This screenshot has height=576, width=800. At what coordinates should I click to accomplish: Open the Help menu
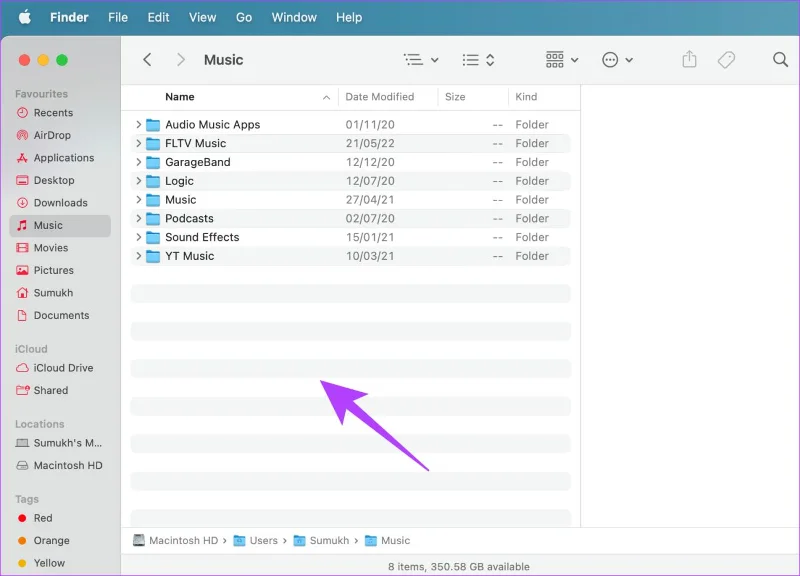pyautogui.click(x=349, y=17)
